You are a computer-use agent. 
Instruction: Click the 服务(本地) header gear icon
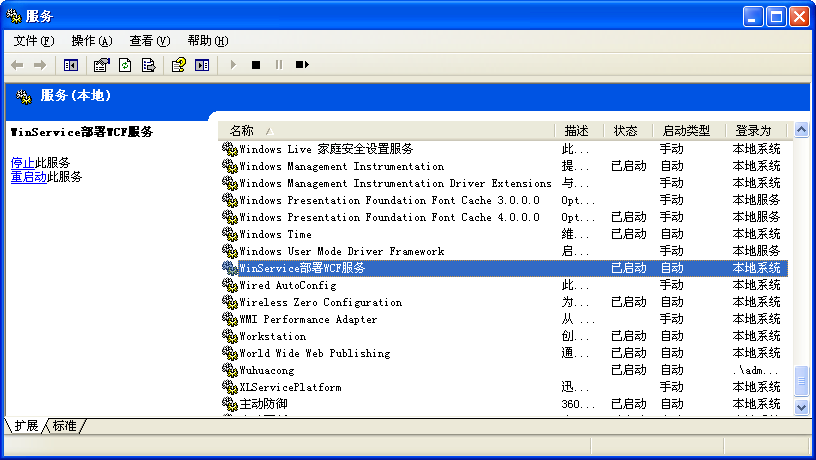tap(23, 97)
